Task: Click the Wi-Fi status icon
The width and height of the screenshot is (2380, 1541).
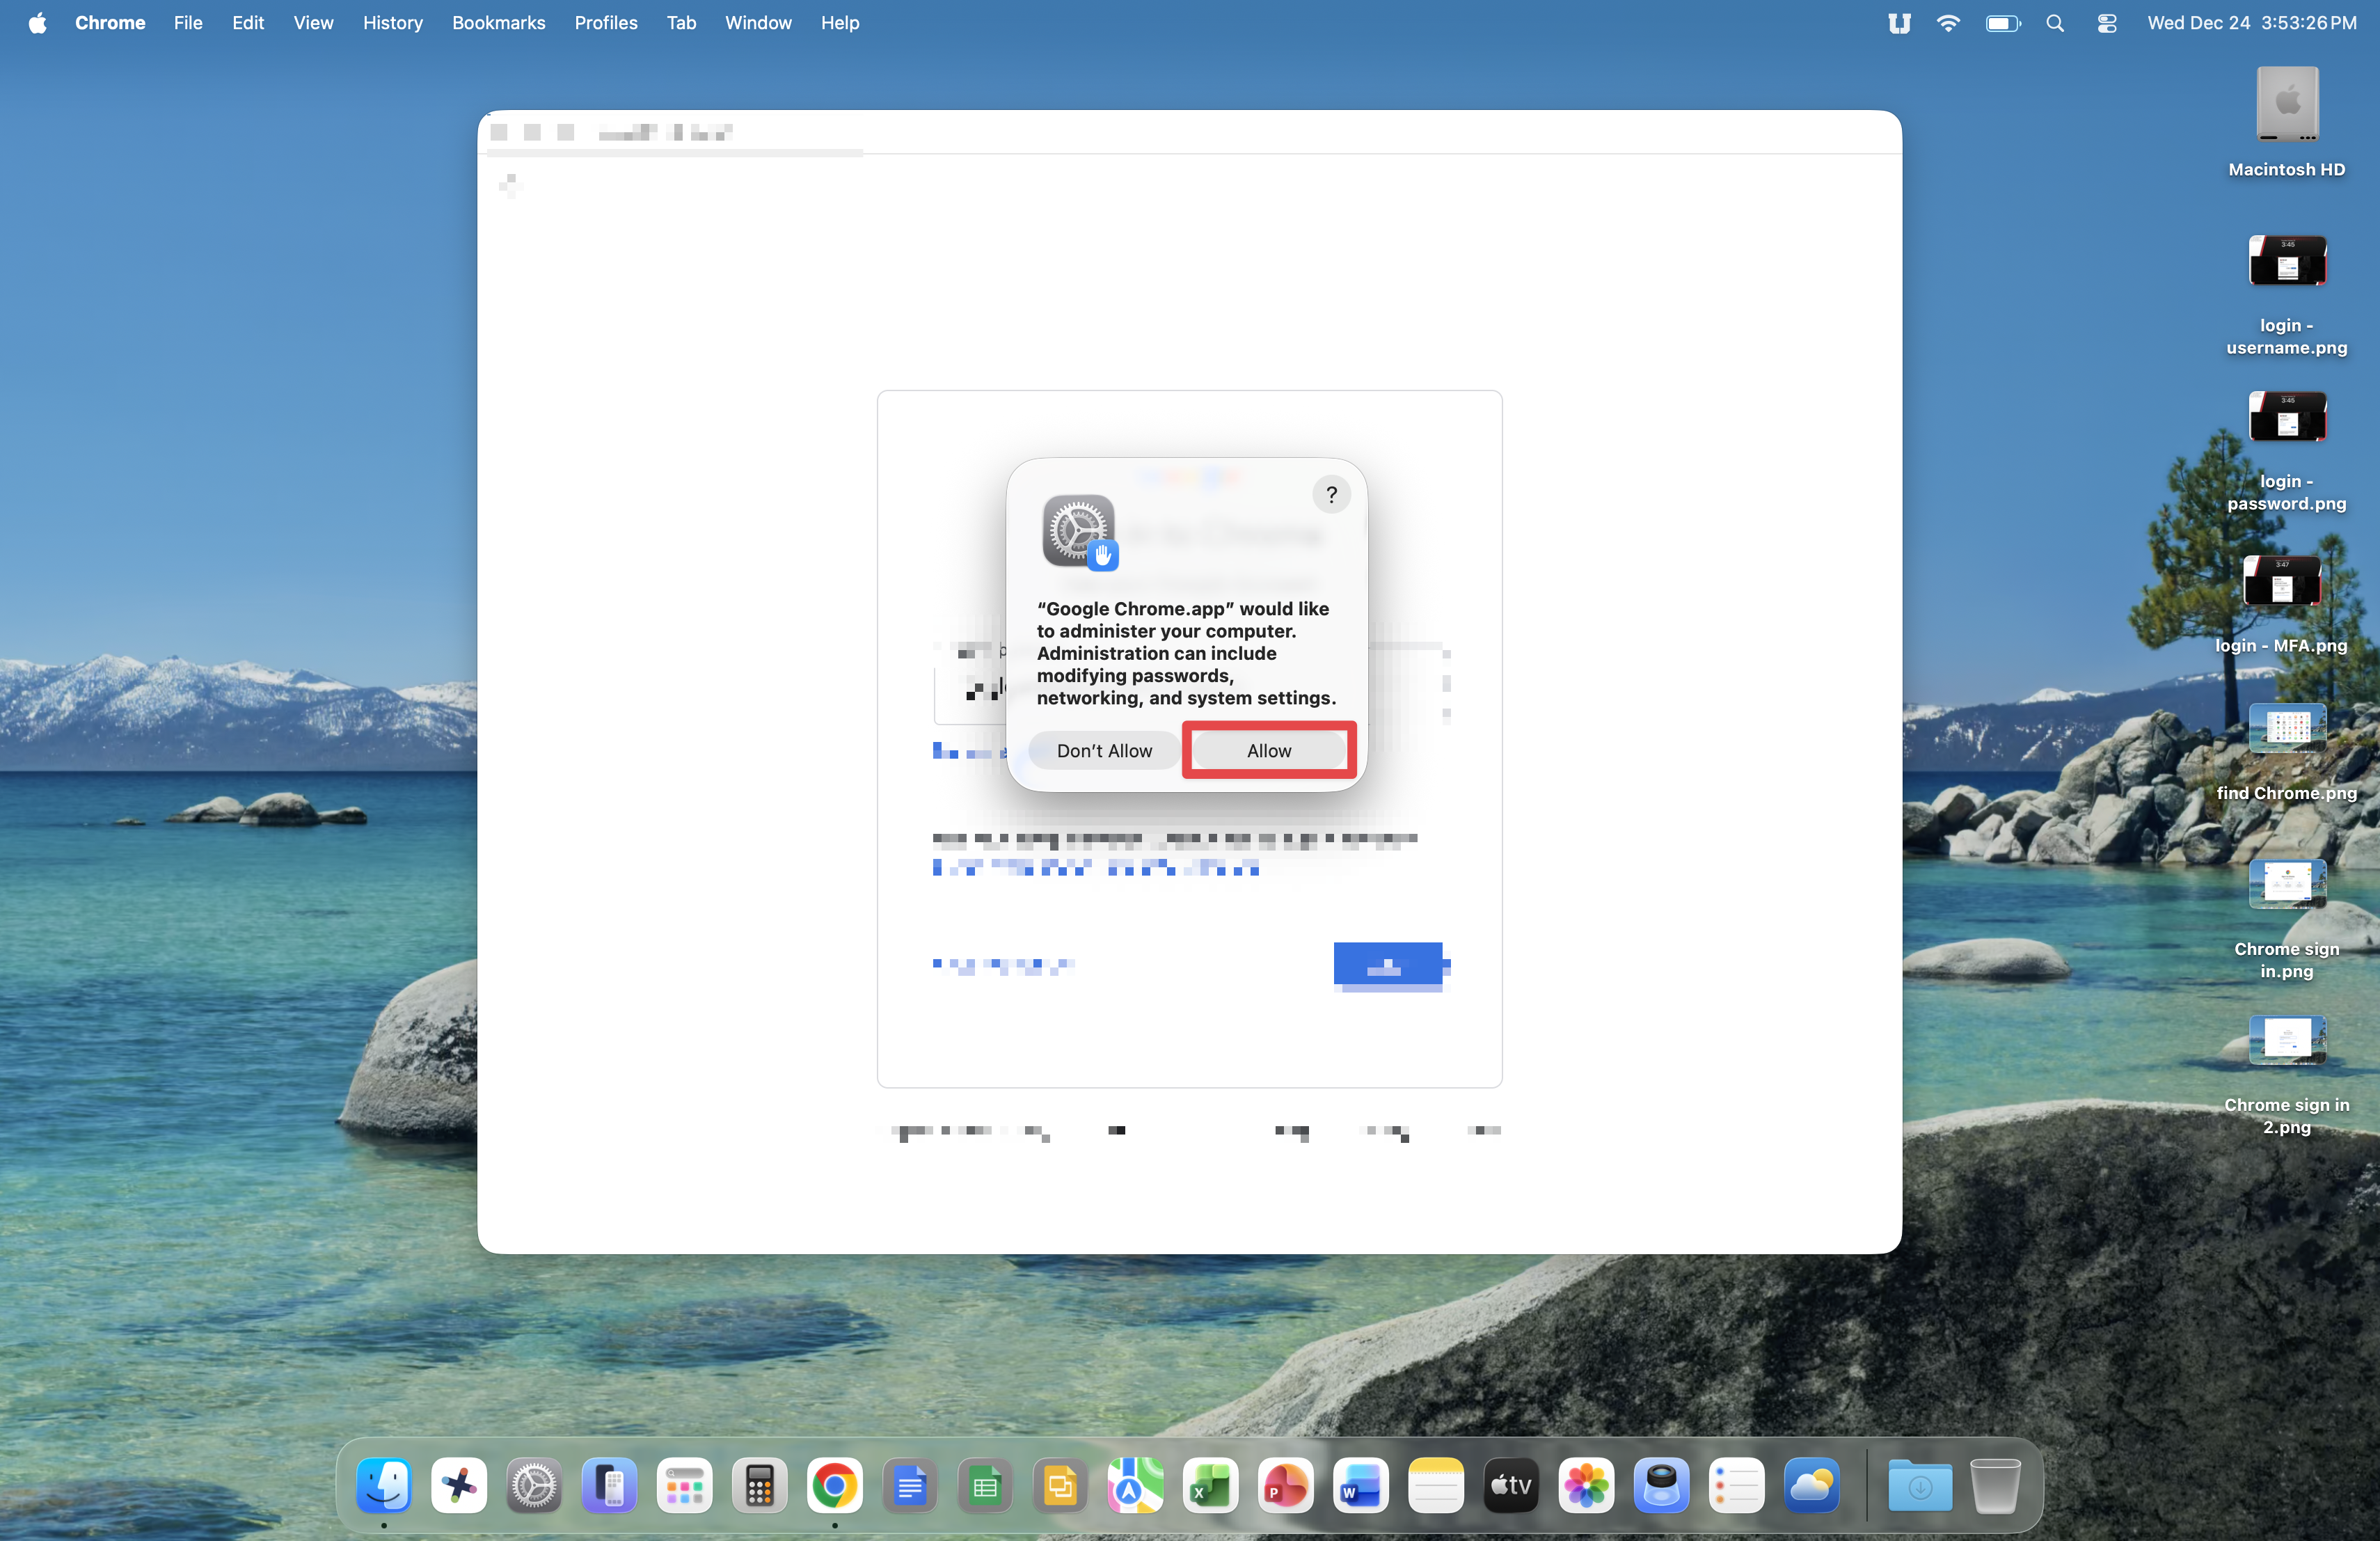Action: (x=1947, y=22)
